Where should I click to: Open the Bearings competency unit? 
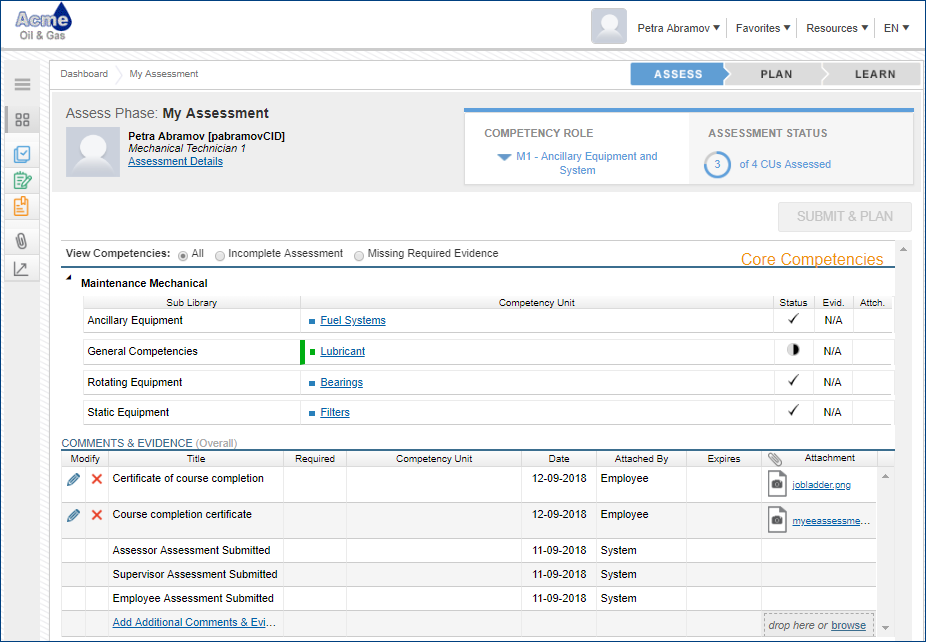click(x=341, y=382)
